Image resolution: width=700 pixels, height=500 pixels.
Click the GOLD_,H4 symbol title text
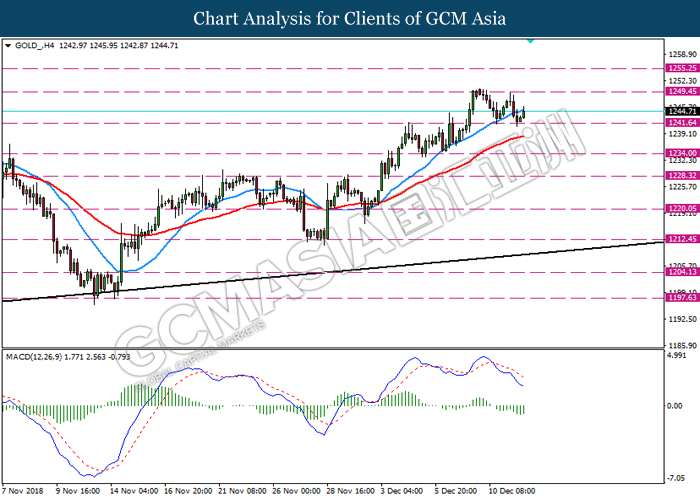click(35, 46)
